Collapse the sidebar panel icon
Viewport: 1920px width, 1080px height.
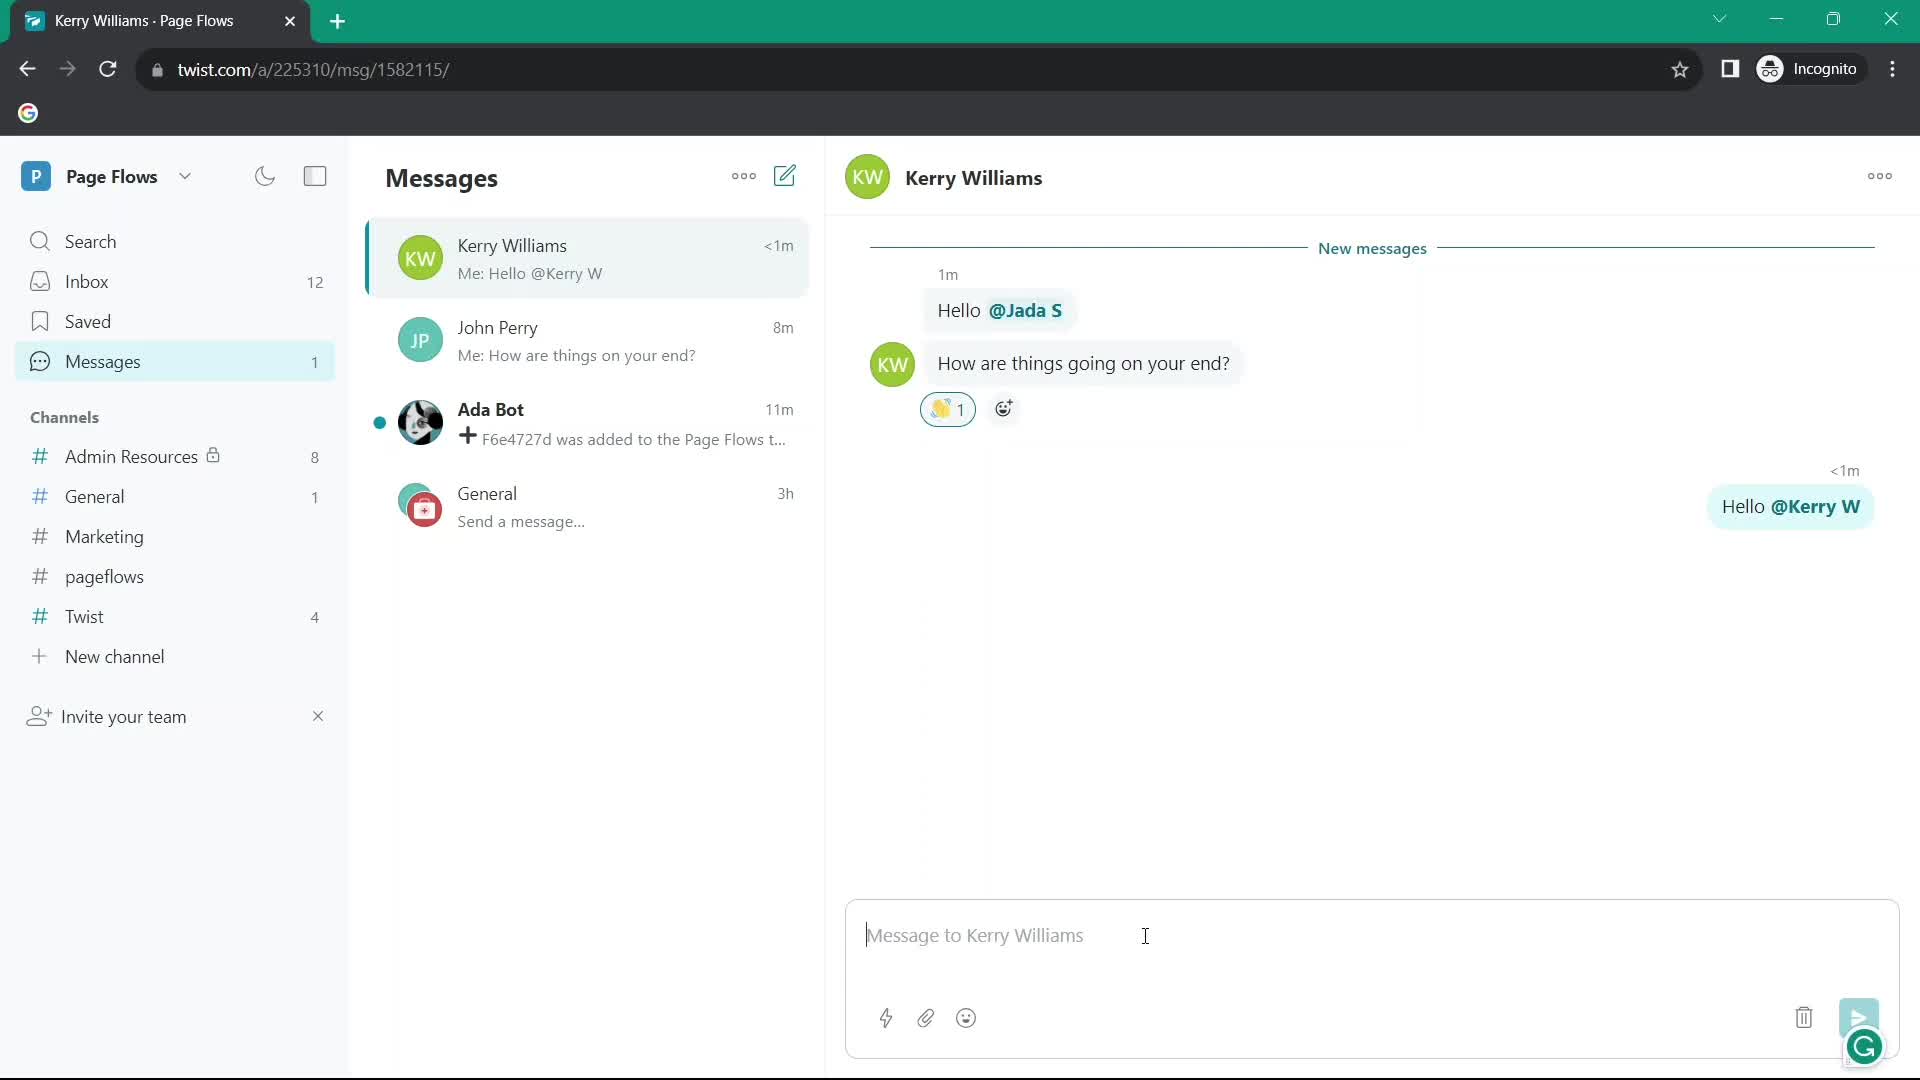pos(315,177)
